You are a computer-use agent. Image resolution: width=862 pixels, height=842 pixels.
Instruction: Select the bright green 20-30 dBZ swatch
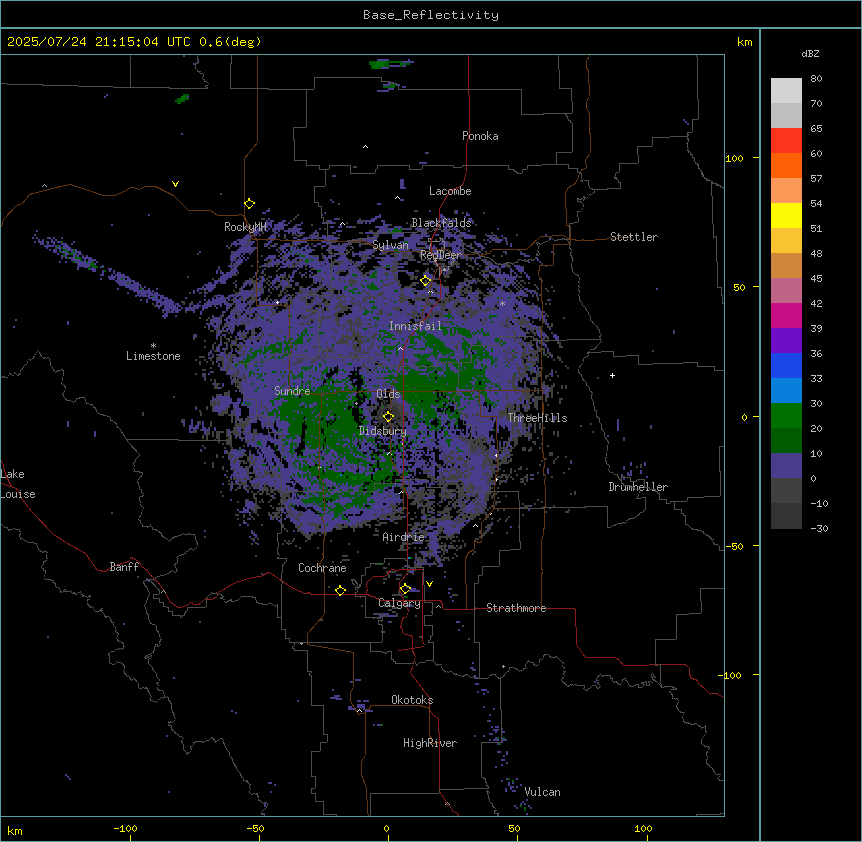click(786, 416)
